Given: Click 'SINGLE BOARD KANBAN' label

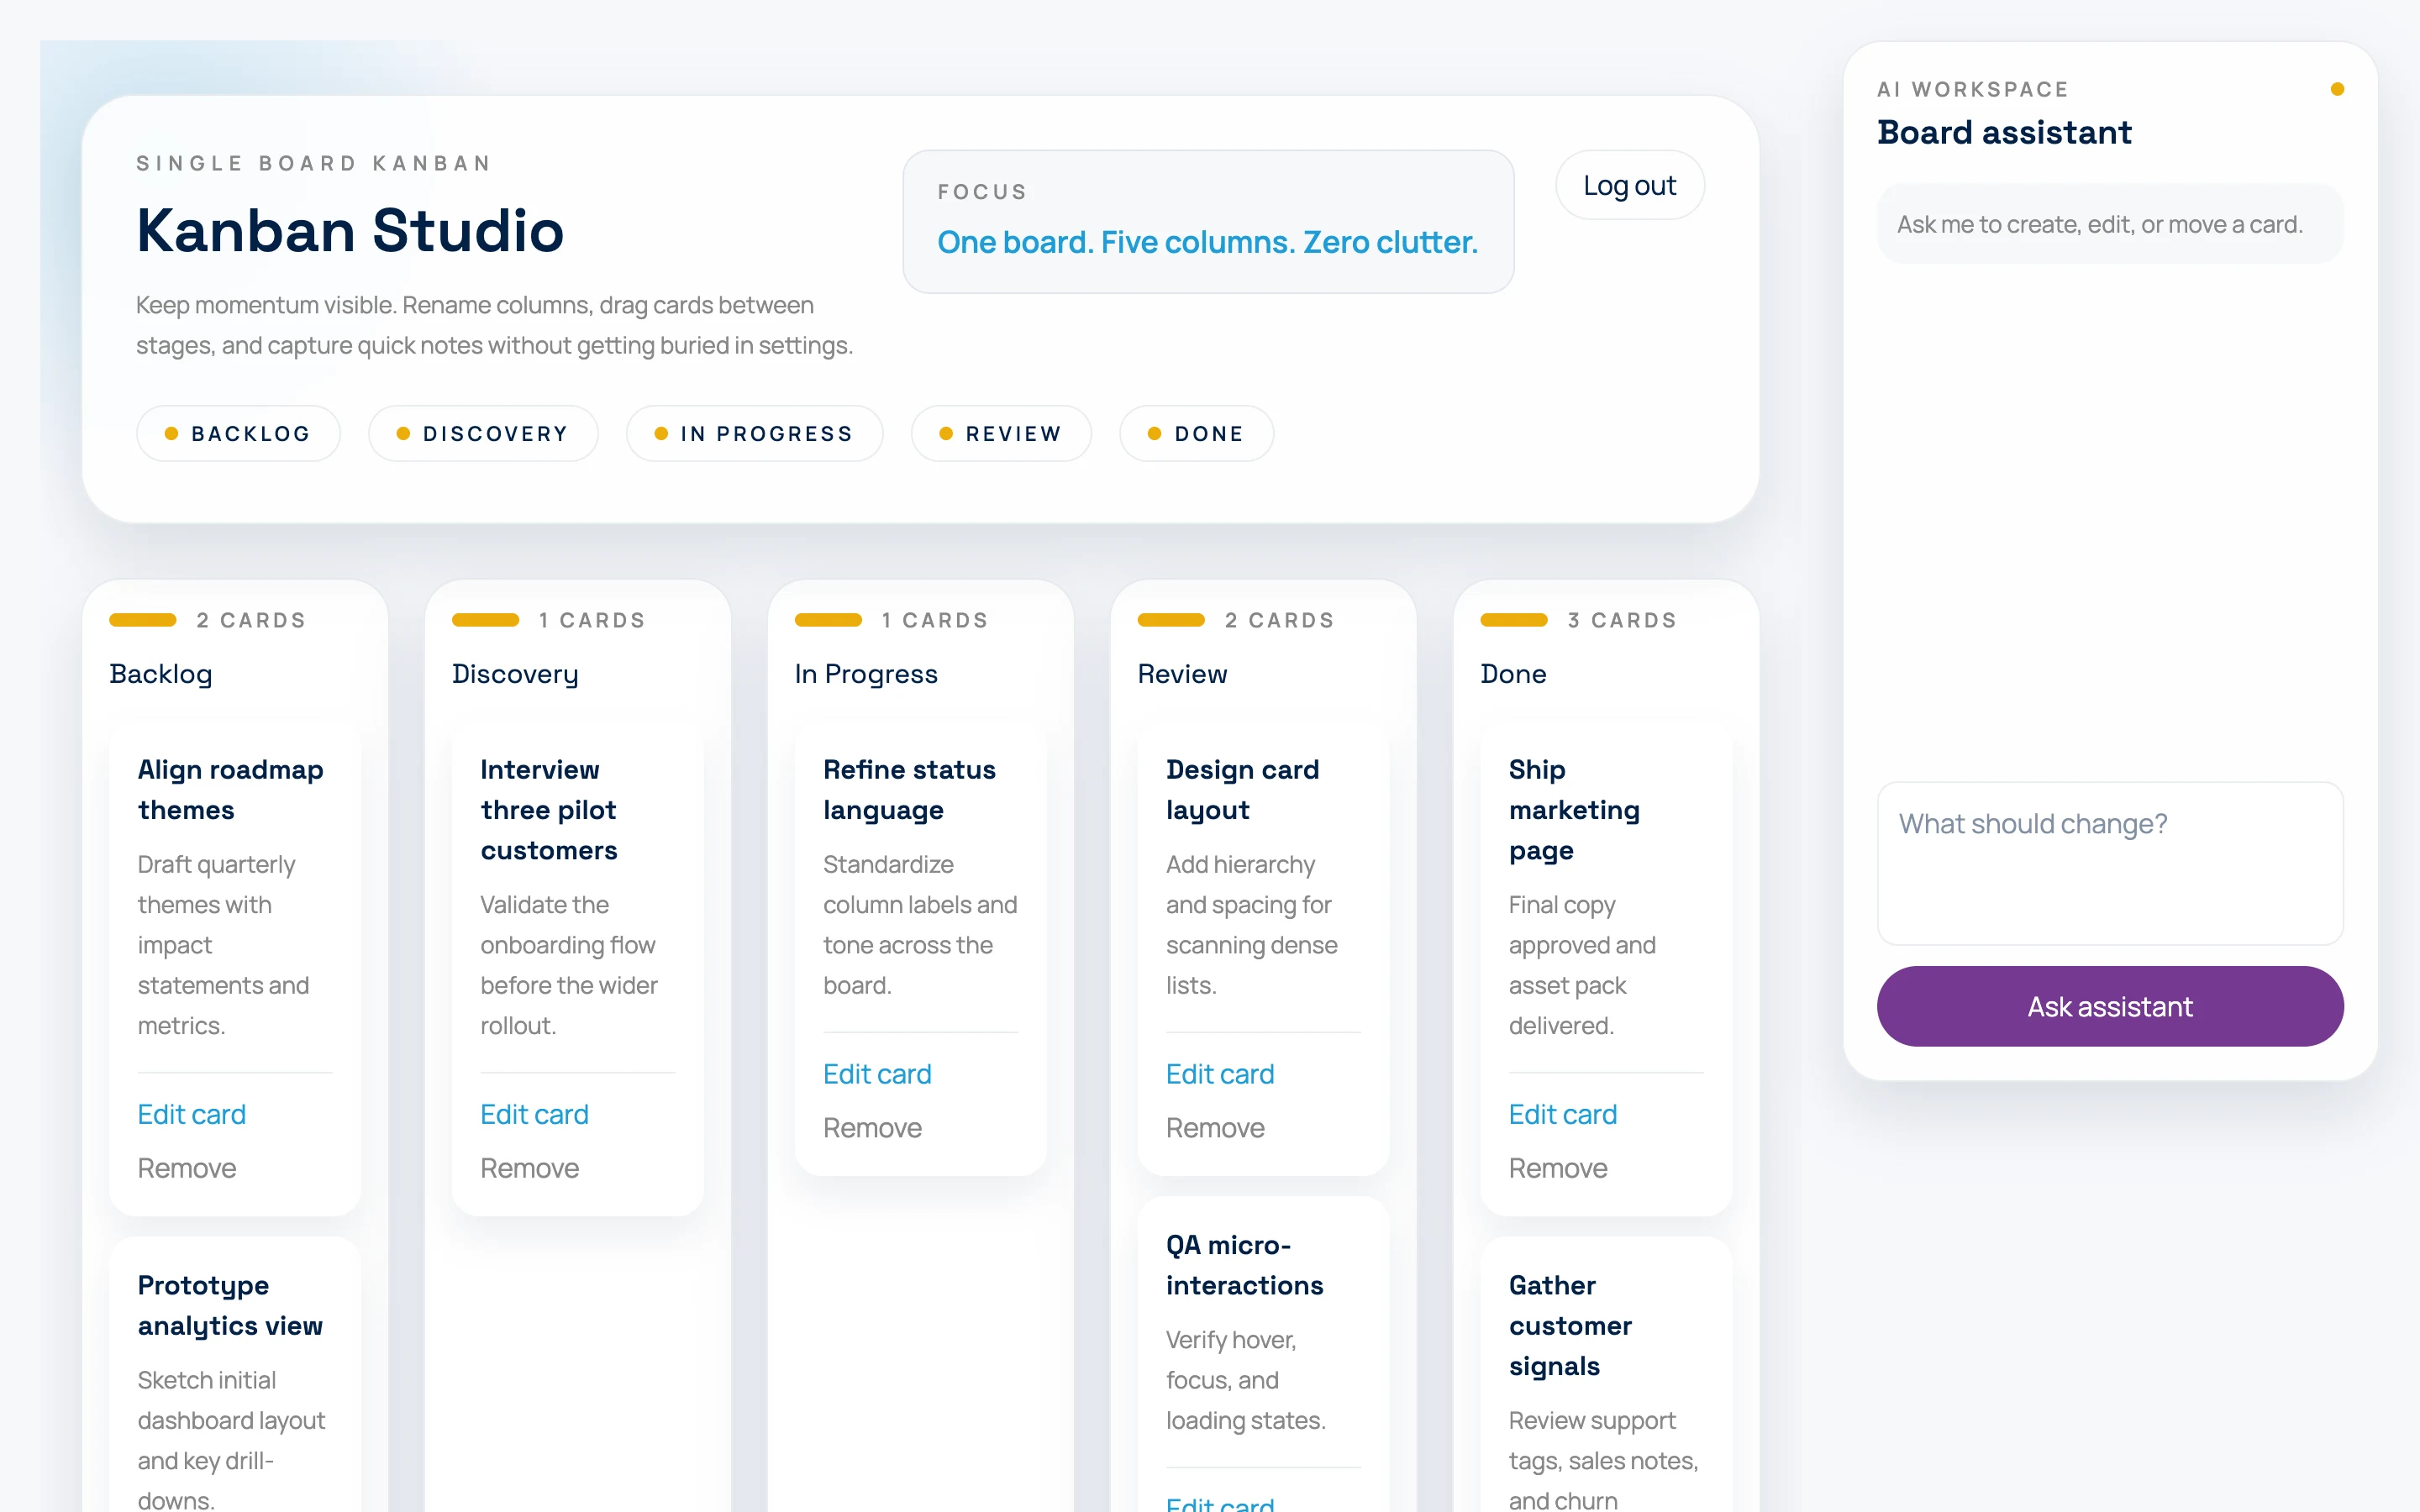Looking at the screenshot, I should (315, 163).
